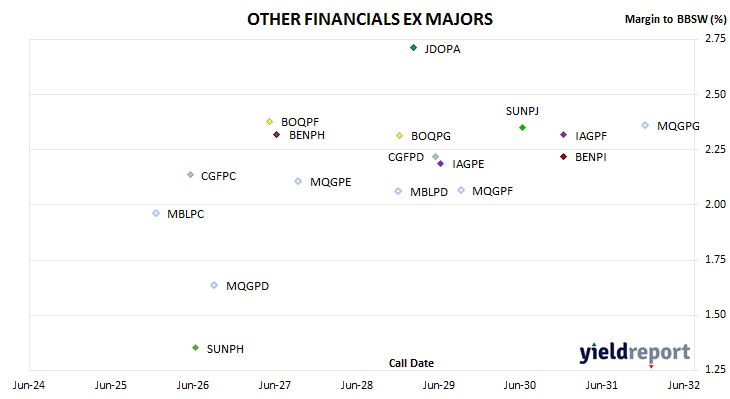The width and height of the screenshot is (730, 399).
Task: Select the yellow BOQPF marker
Action: (270, 122)
